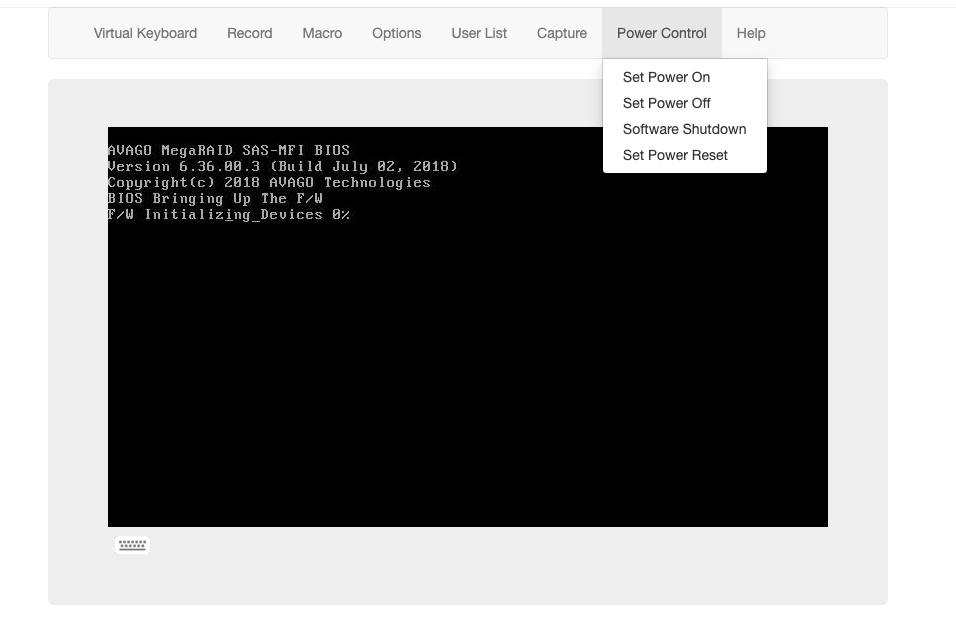Select Software Shutdown option
The image size is (956, 622).
pyautogui.click(x=684, y=129)
